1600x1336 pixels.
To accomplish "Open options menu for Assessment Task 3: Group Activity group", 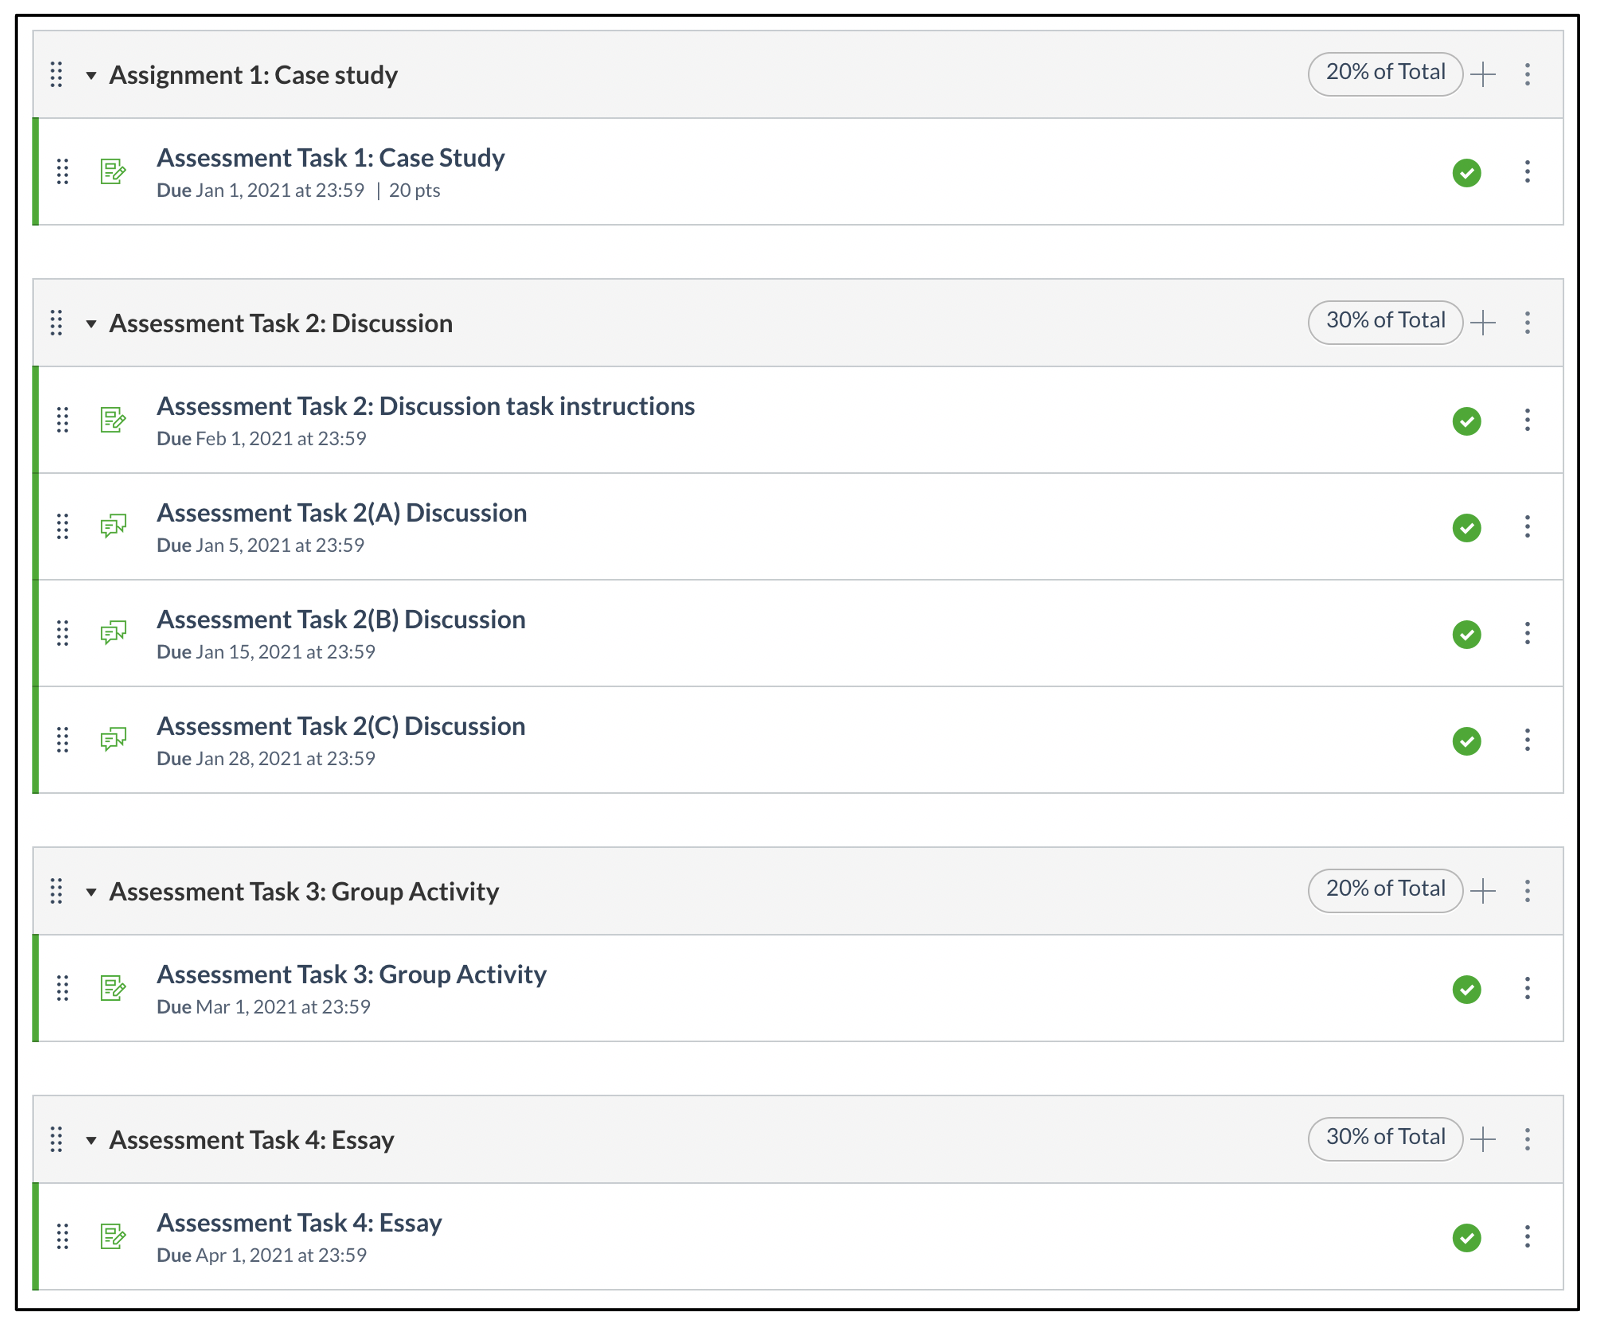I will pos(1527,890).
